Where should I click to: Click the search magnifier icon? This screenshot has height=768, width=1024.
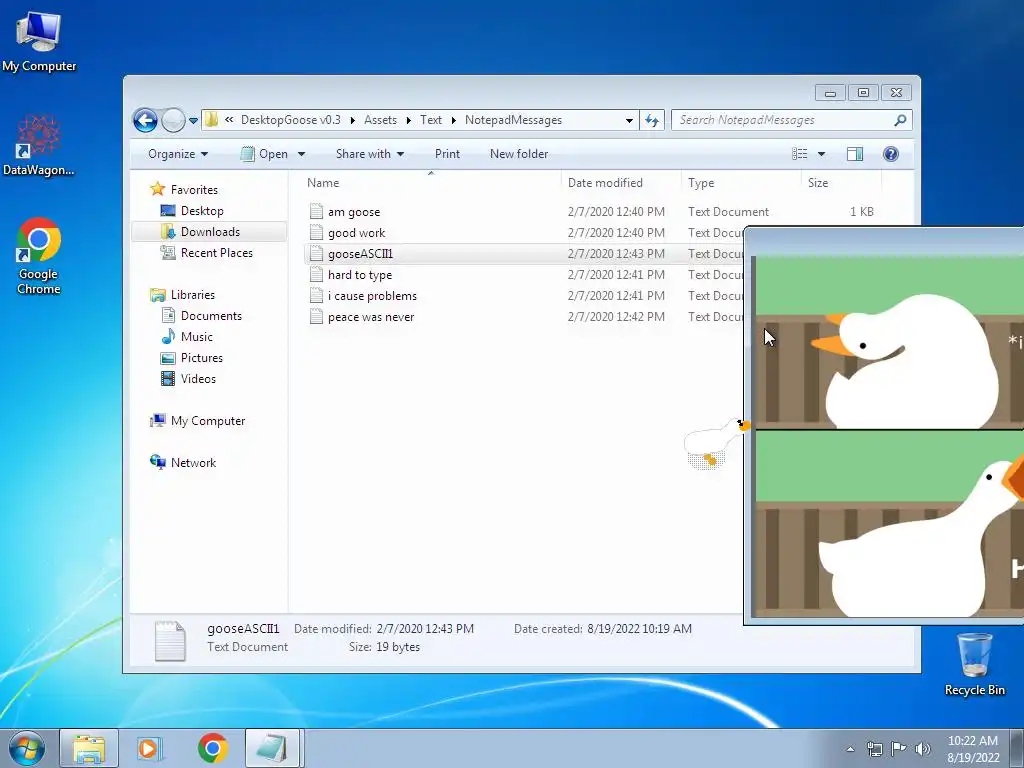click(x=901, y=120)
